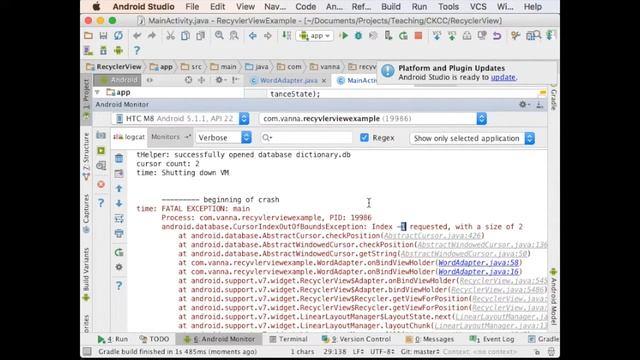Open the HTC M8 device dropdown
Screen dimensions: 640x360
(x=181, y=119)
